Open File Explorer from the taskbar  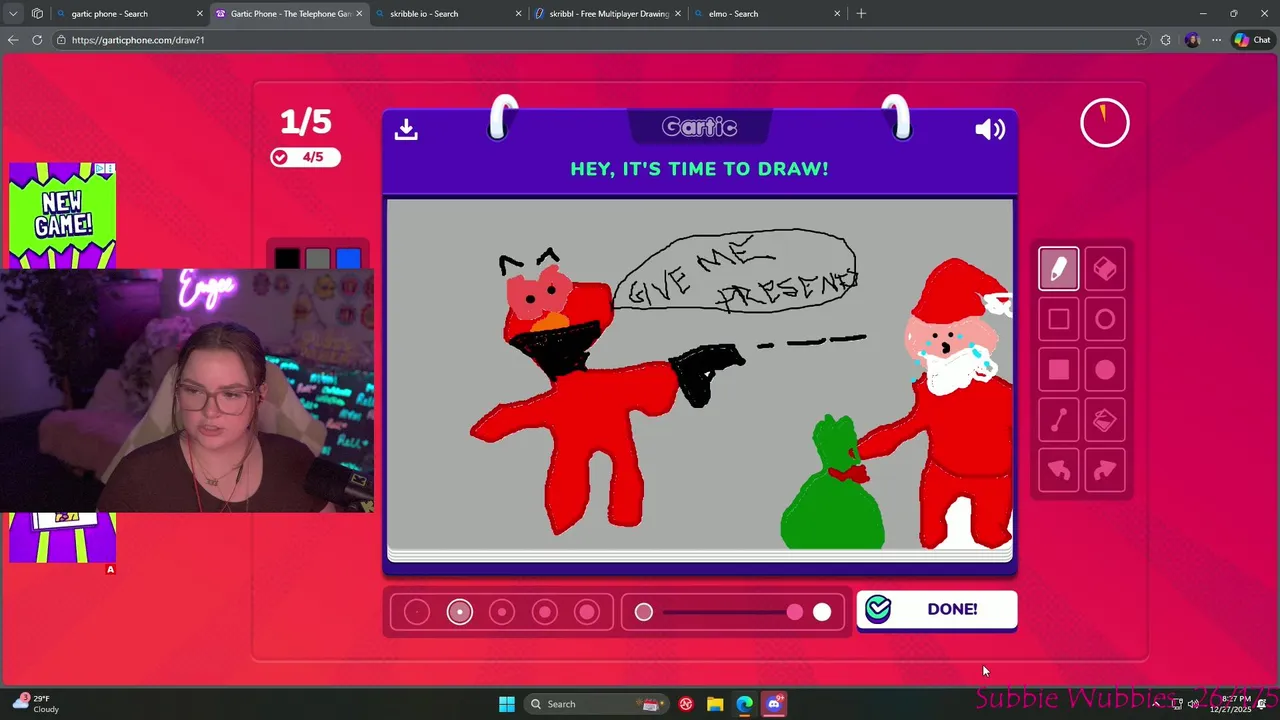[x=715, y=704]
